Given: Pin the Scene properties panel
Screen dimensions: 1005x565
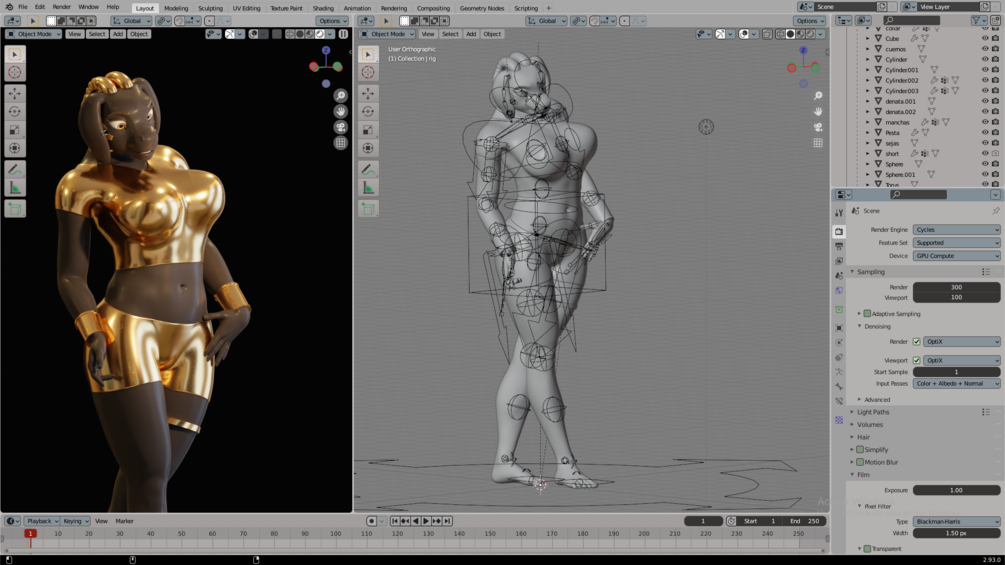Looking at the screenshot, I should [x=995, y=211].
